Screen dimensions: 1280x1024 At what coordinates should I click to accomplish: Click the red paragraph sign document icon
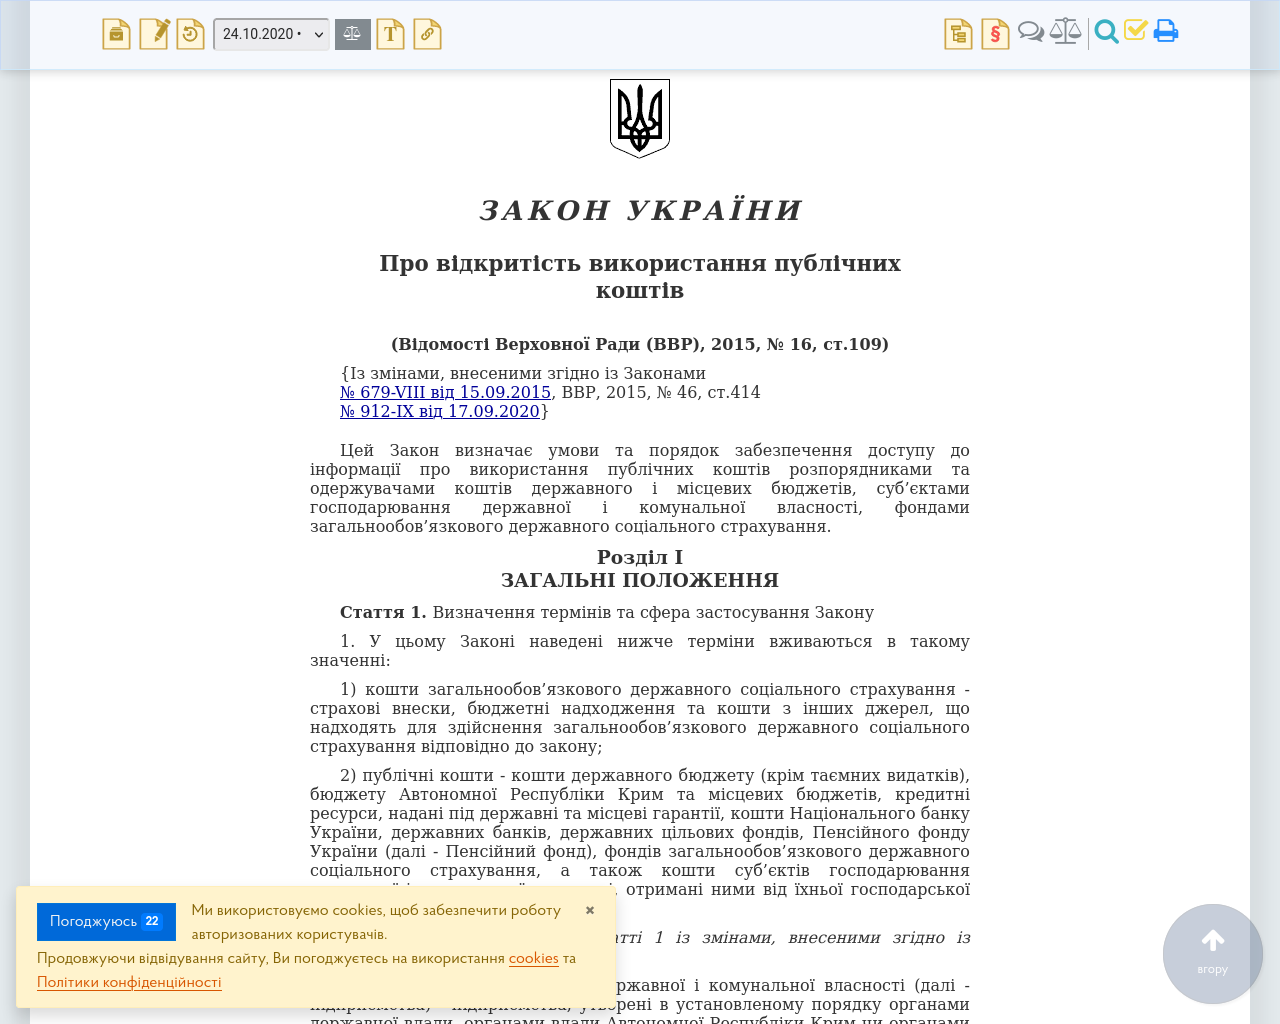tap(995, 34)
